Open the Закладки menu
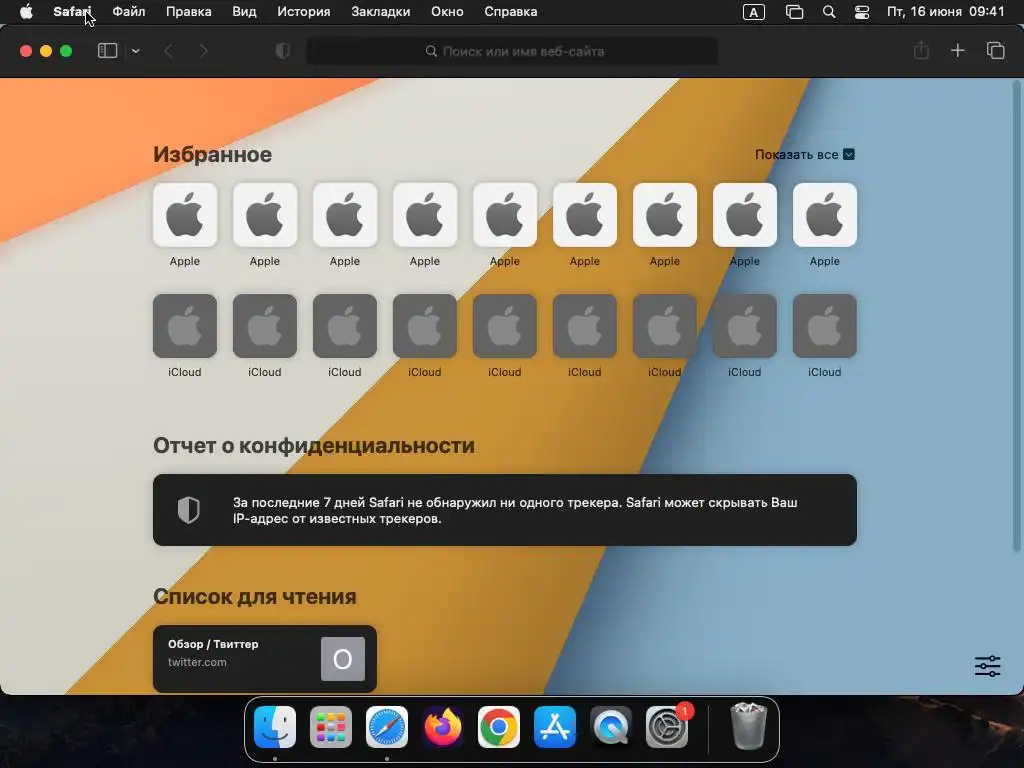This screenshot has width=1024, height=768. [381, 12]
